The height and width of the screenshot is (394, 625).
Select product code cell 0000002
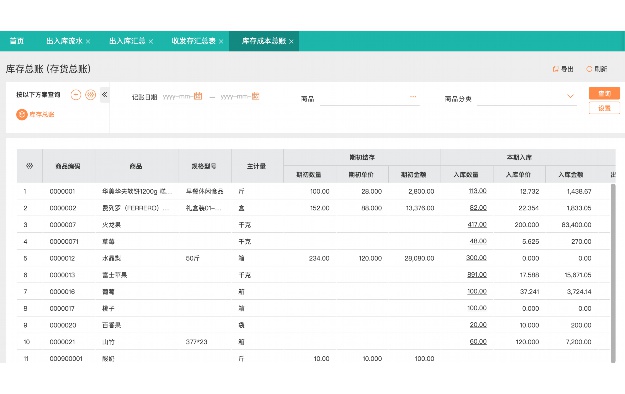pyautogui.click(x=63, y=208)
